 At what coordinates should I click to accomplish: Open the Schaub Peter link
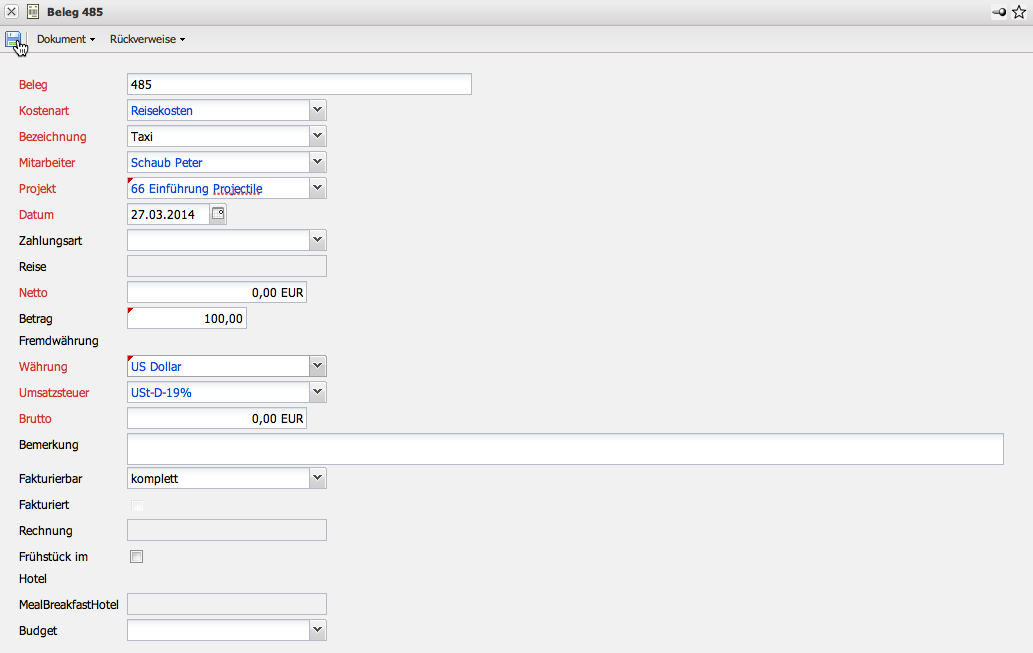[x=167, y=163]
